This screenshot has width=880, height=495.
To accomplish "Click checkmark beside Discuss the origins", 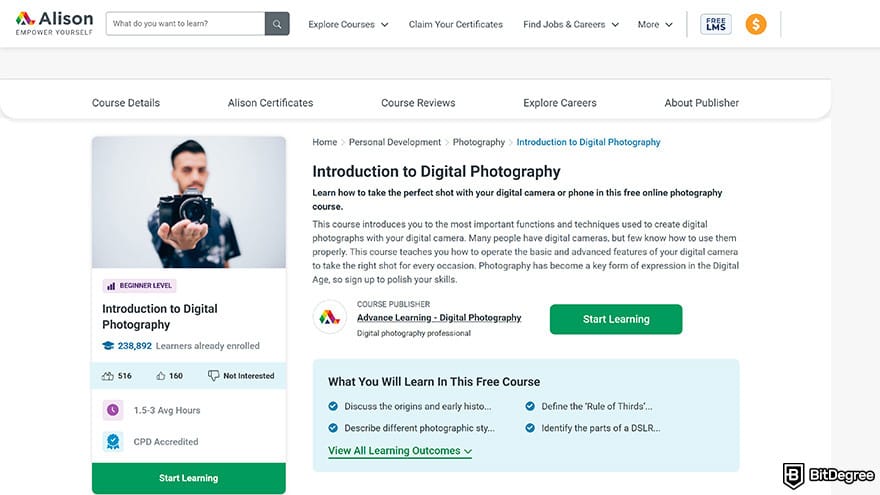I will tap(333, 406).
